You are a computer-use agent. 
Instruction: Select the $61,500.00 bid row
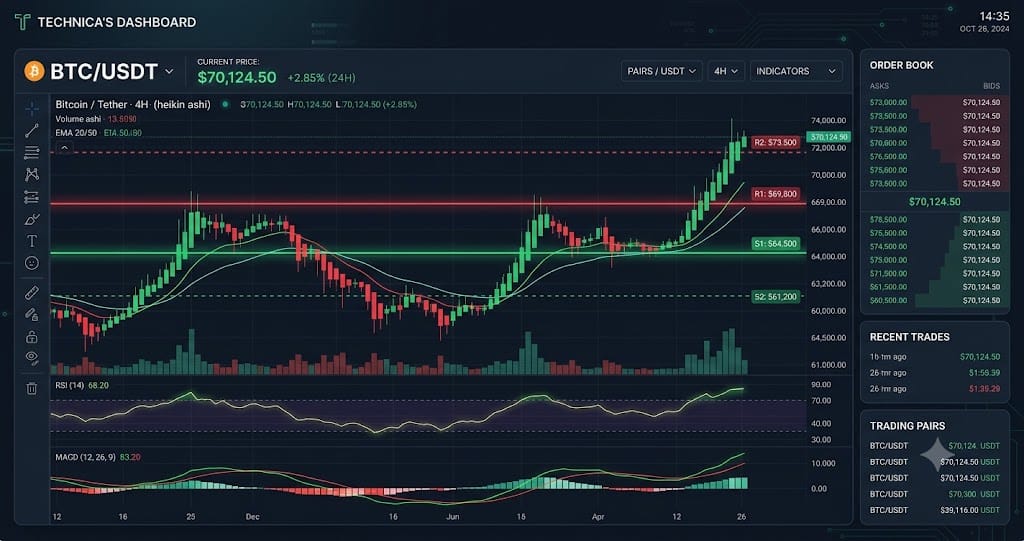(x=935, y=287)
